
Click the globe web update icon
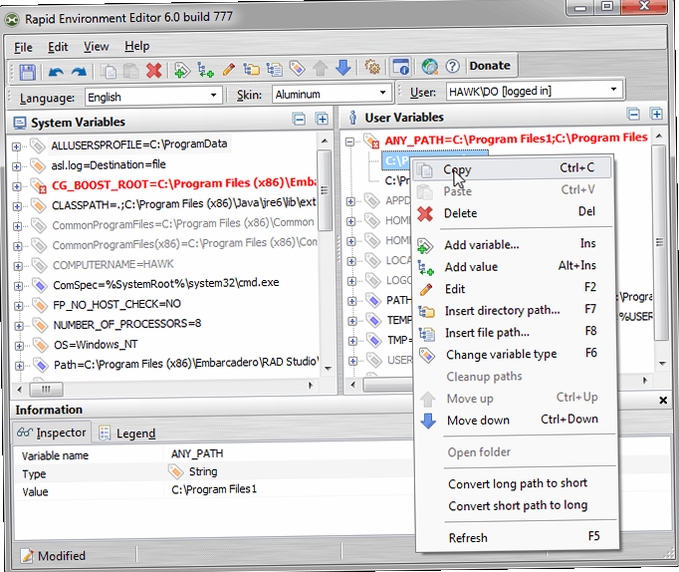pyautogui.click(x=430, y=66)
